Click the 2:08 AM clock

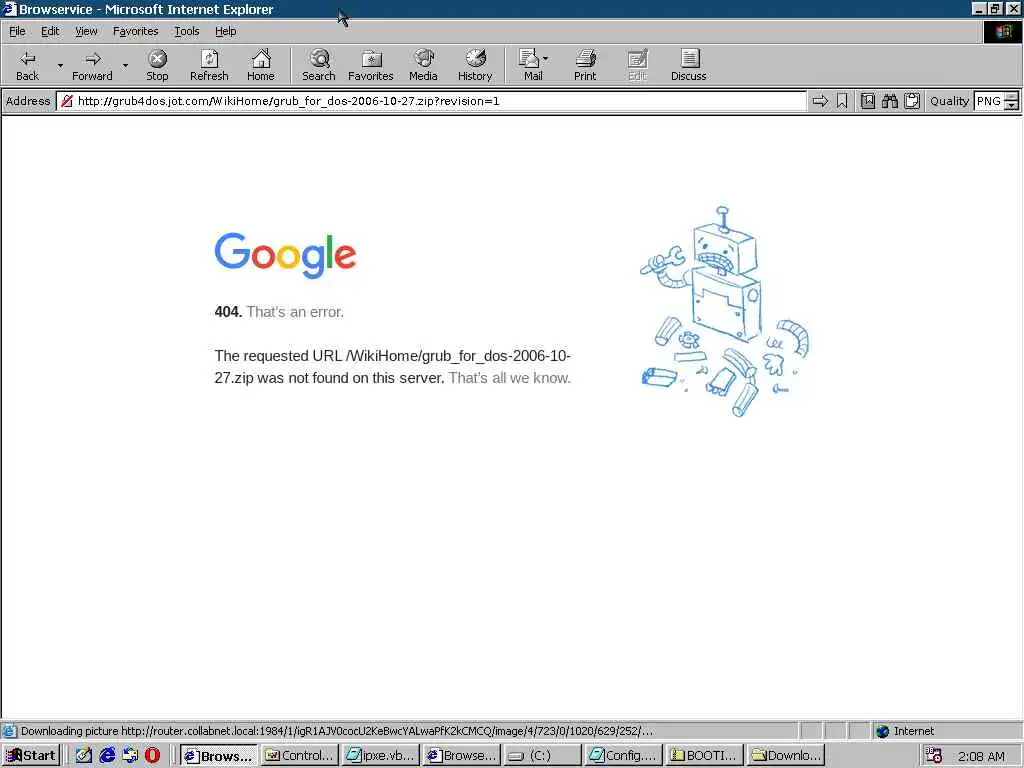click(982, 756)
